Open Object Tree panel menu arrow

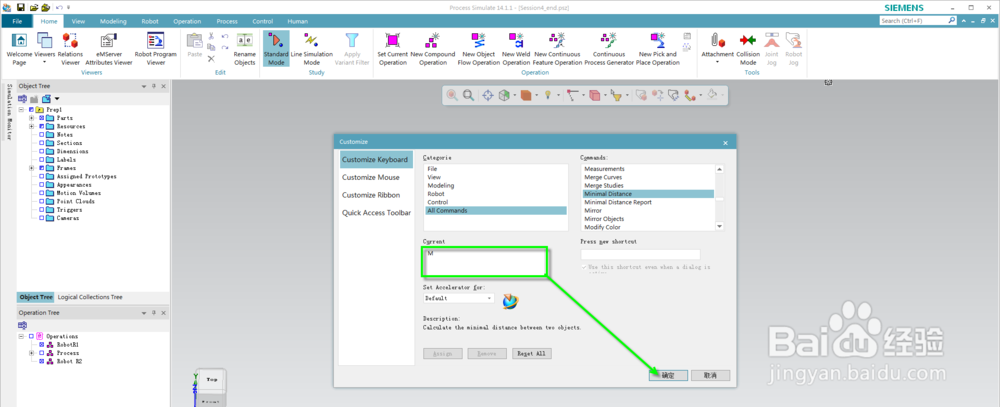pyautogui.click(x=144, y=86)
